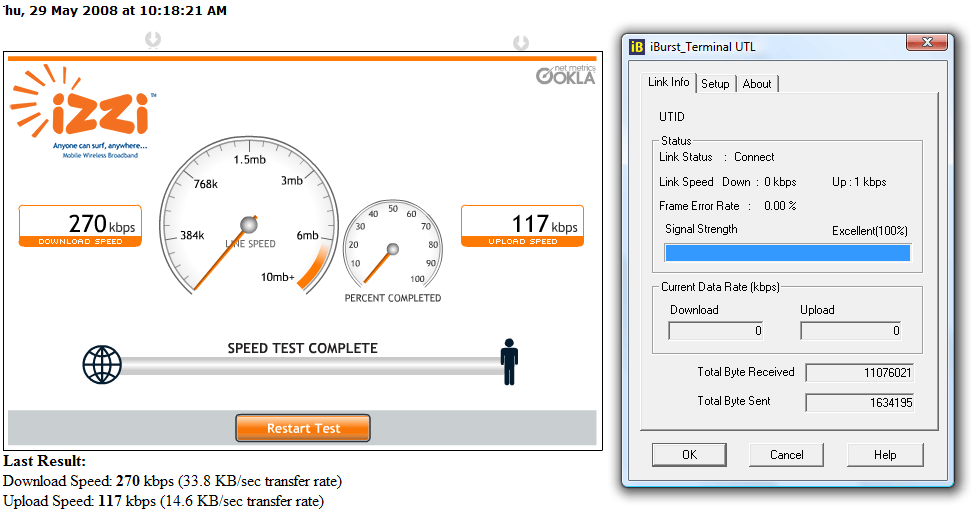Screen dimensions: 971x521
Task: Close the iBurst_Terminal UTL window
Action: click(927, 42)
